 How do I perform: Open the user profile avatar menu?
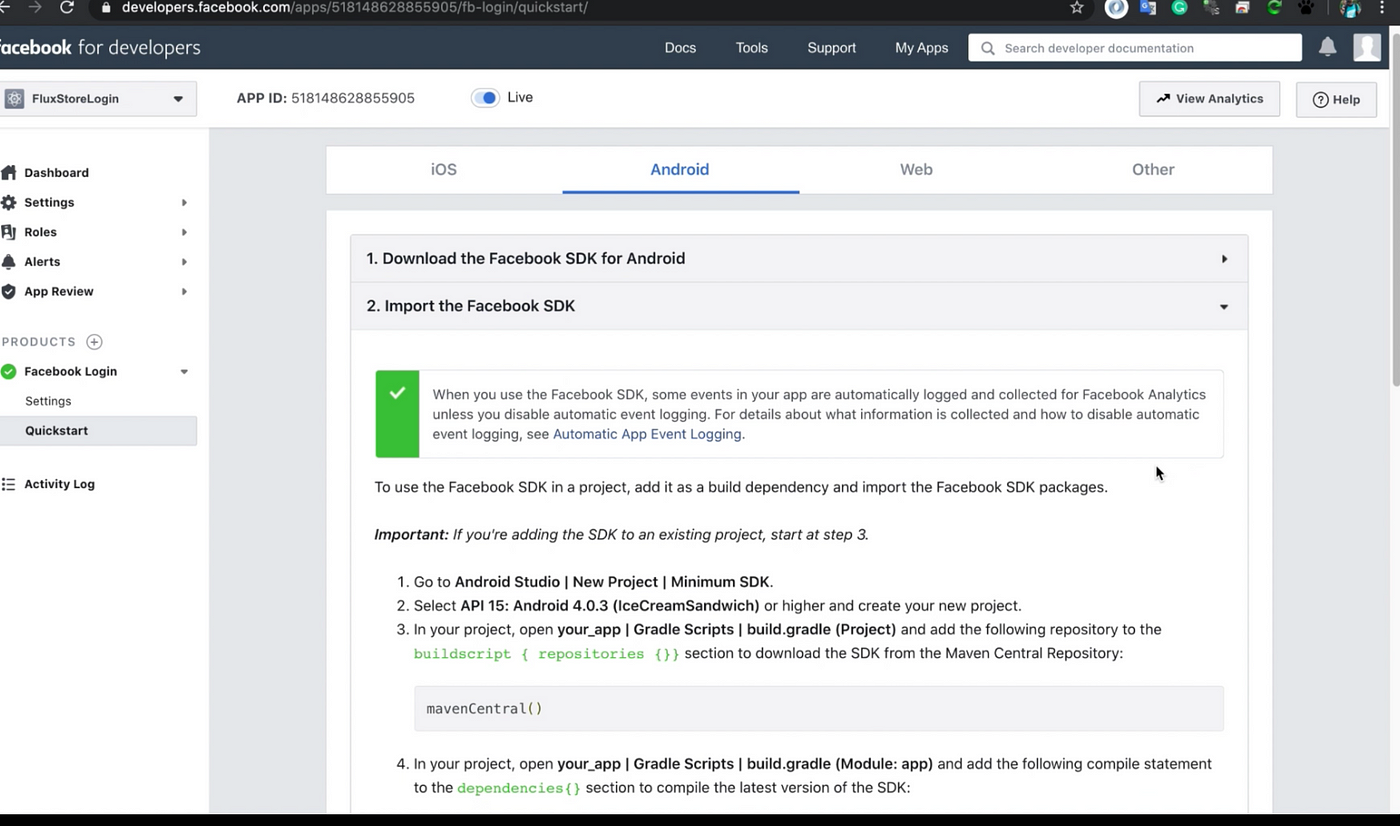pos(1366,47)
